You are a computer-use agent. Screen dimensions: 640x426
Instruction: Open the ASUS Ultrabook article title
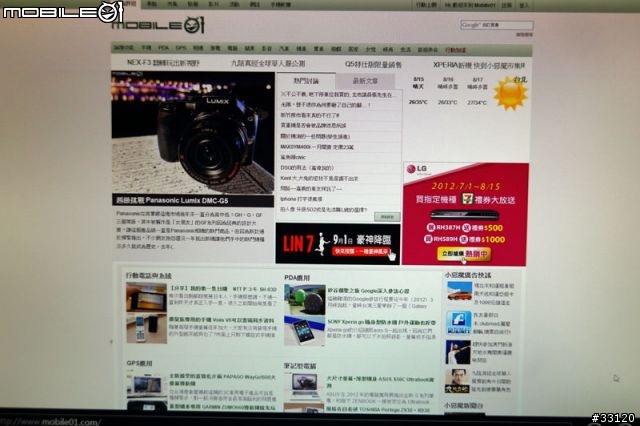tap(380, 382)
